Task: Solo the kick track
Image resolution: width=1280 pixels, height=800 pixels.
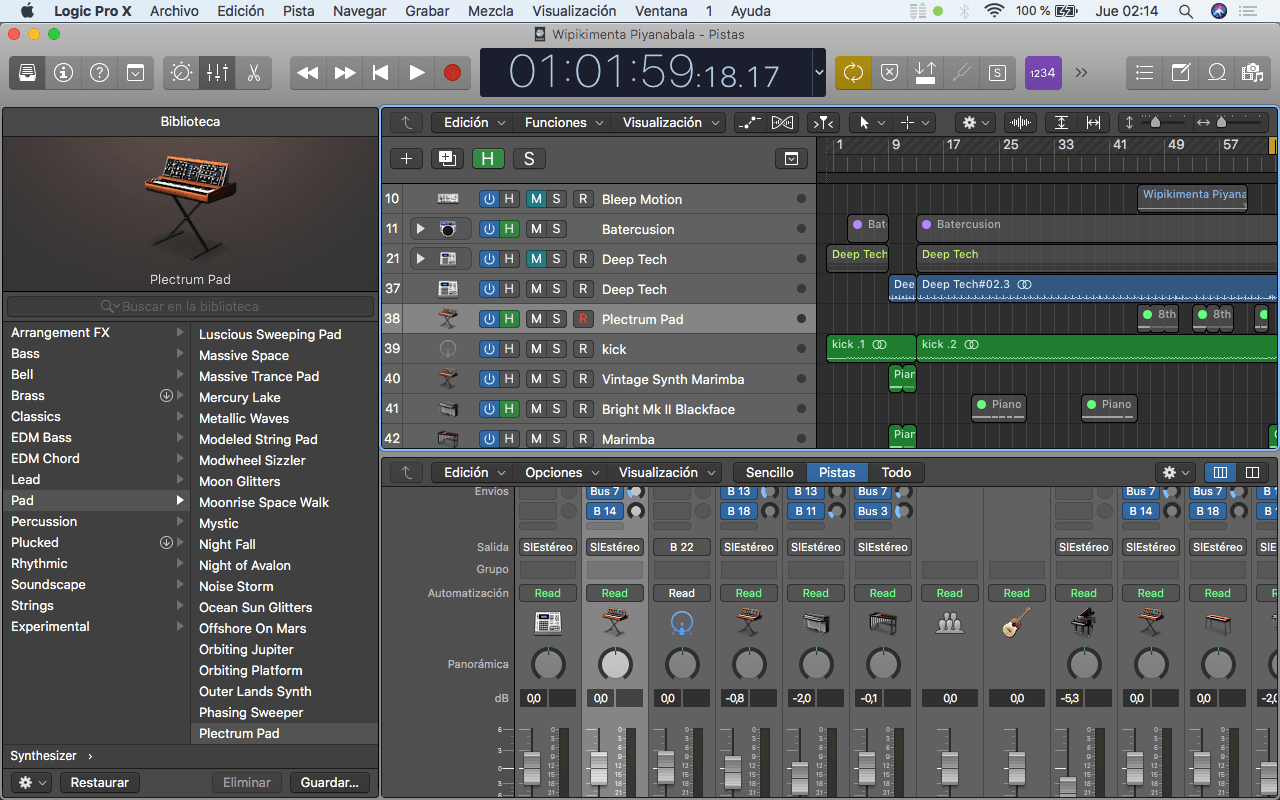Action: pyautogui.click(x=556, y=349)
